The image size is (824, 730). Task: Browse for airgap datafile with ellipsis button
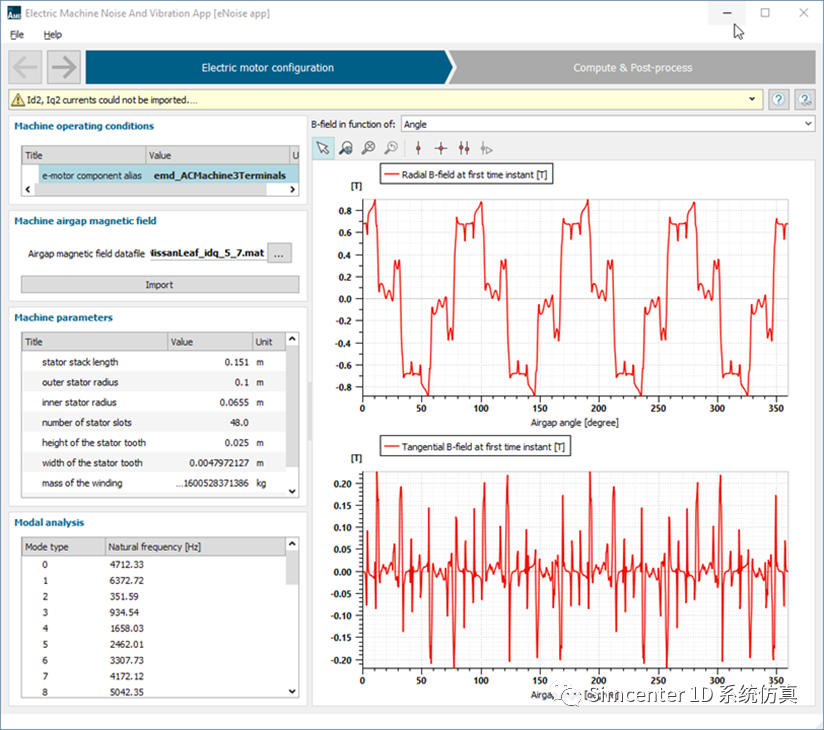click(x=281, y=254)
